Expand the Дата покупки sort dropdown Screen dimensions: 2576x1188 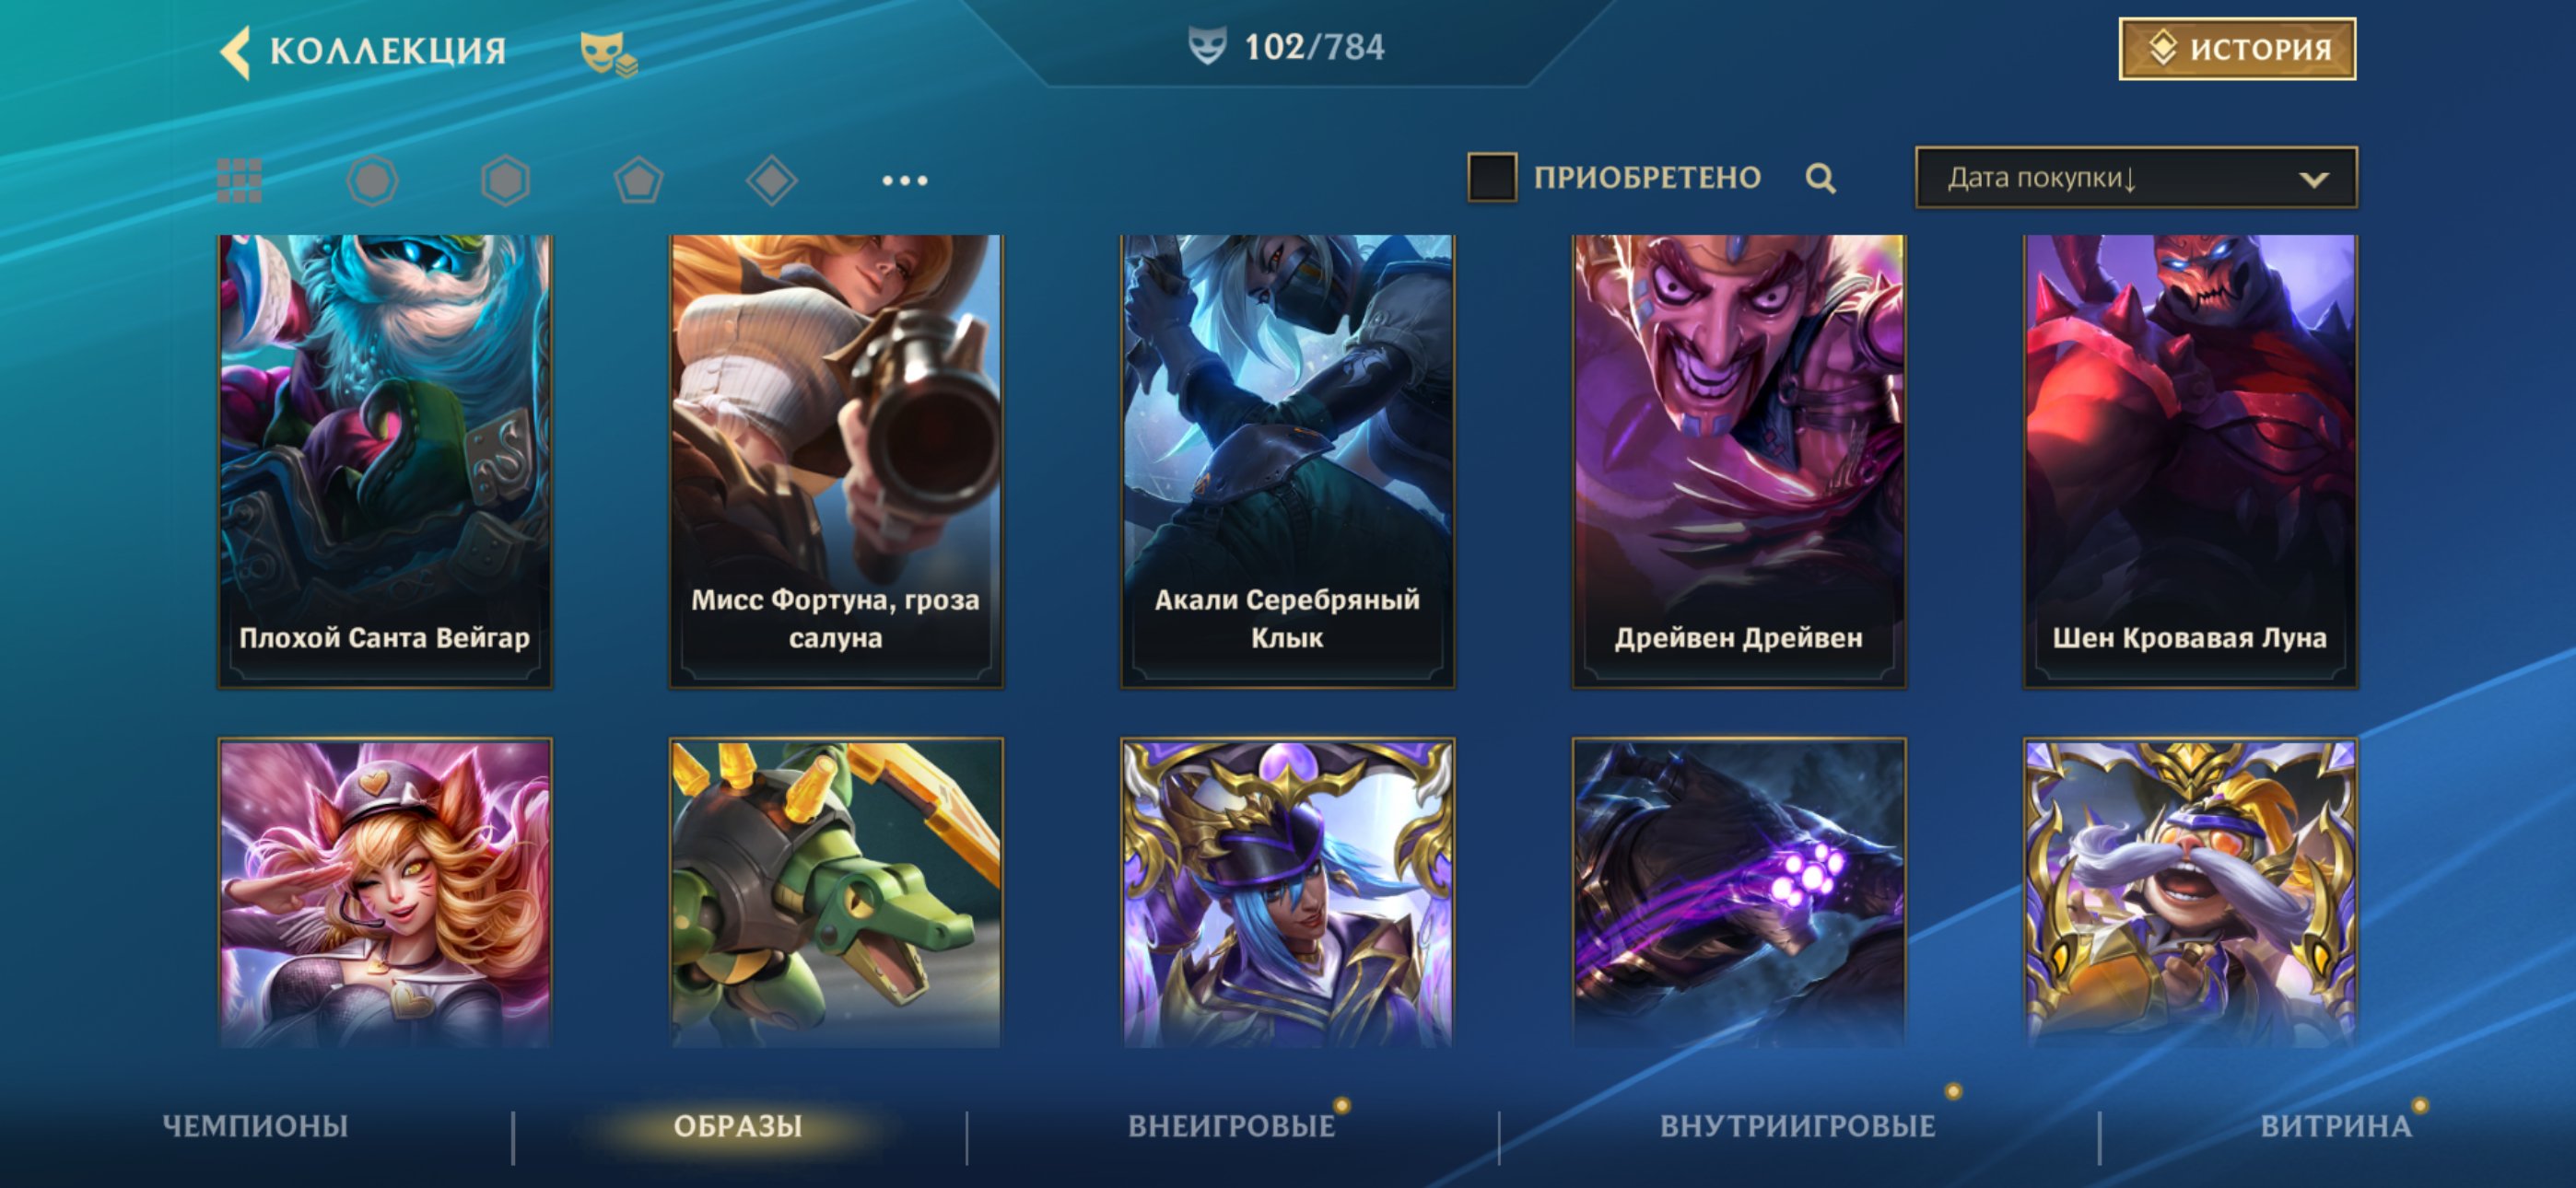pyautogui.click(x=2136, y=178)
